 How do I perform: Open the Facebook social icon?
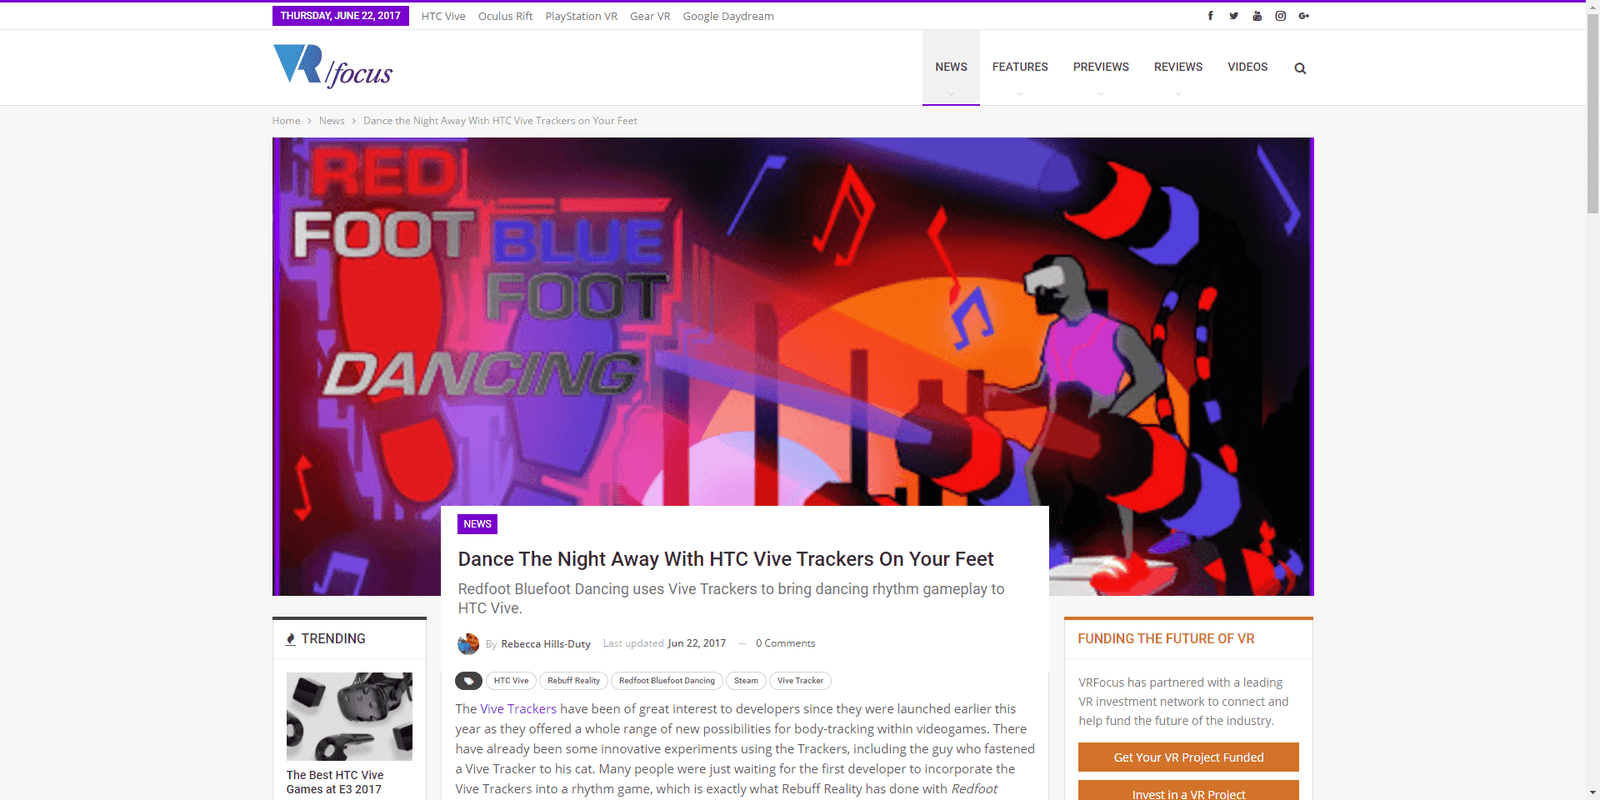pyautogui.click(x=1210, y=16)
